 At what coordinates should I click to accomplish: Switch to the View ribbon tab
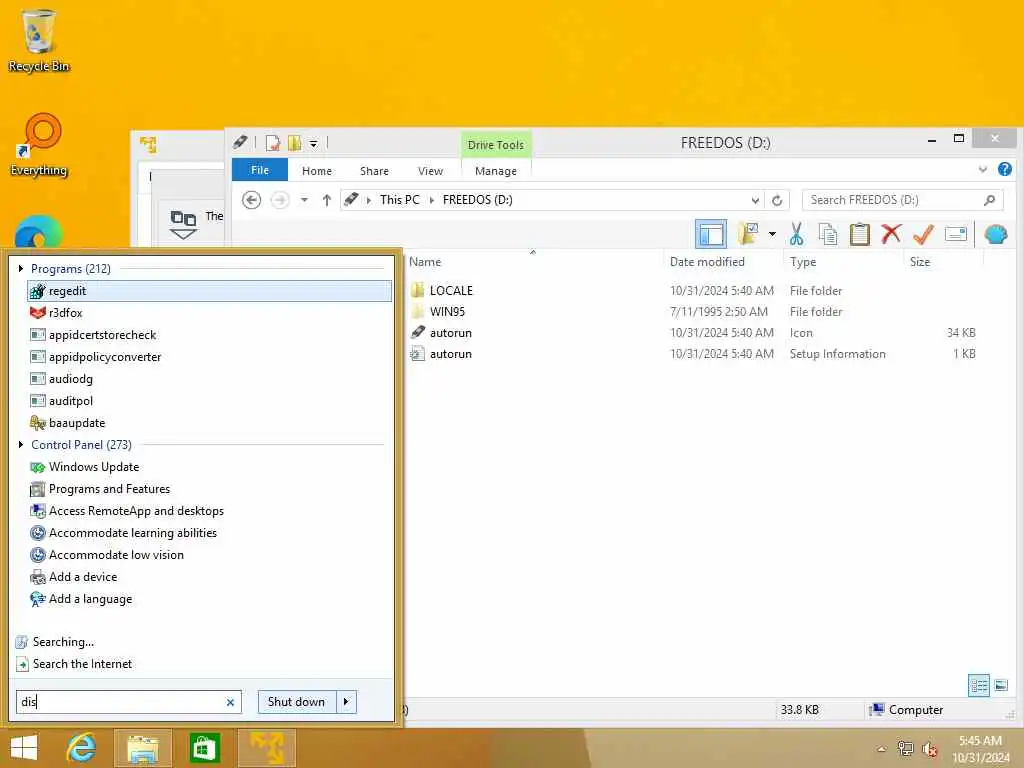coord(430,170)
